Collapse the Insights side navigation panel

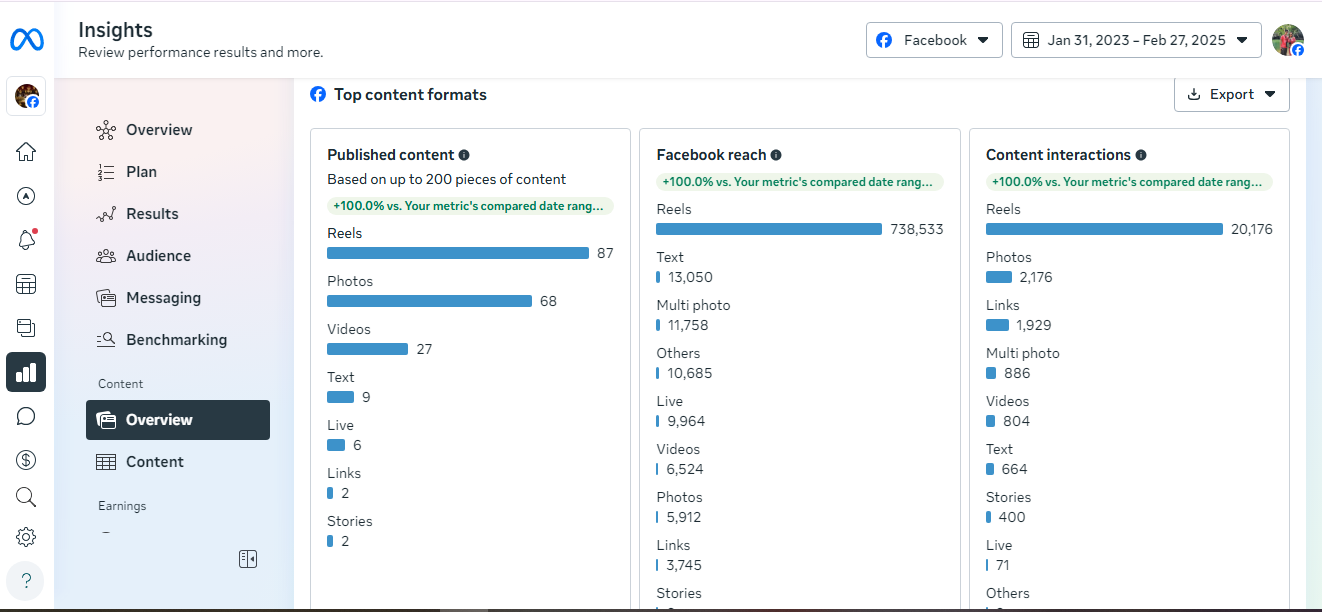click(248, 559)
